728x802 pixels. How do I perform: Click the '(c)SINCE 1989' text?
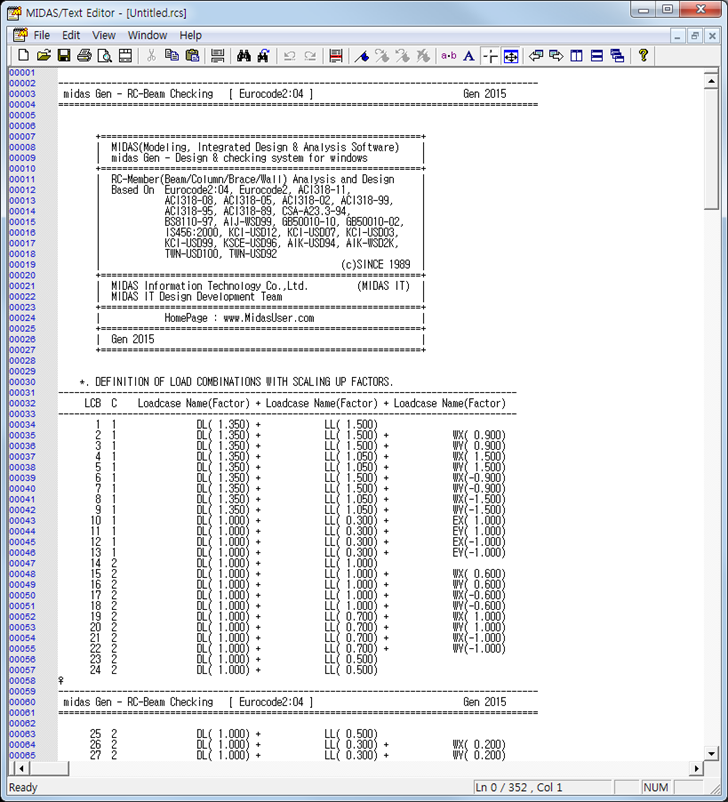tap(376, 265)
